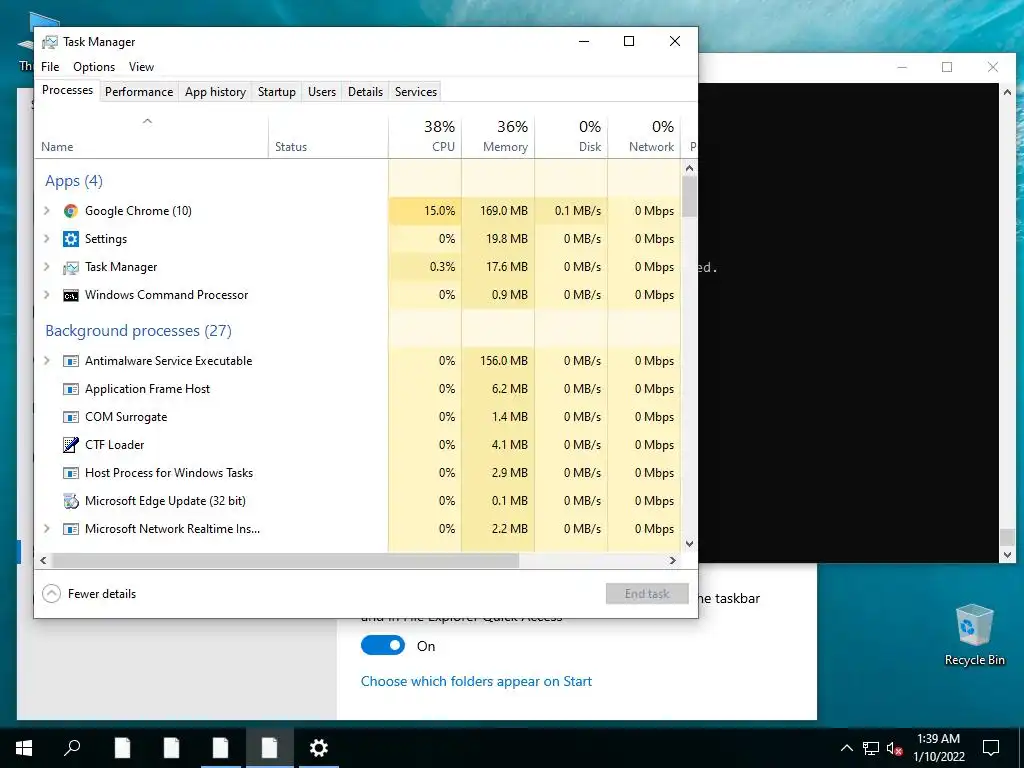The width and height of the screenshot is (1024, 768).
Task: Click the first blank taskbar app icon
Action: point(122,748)
